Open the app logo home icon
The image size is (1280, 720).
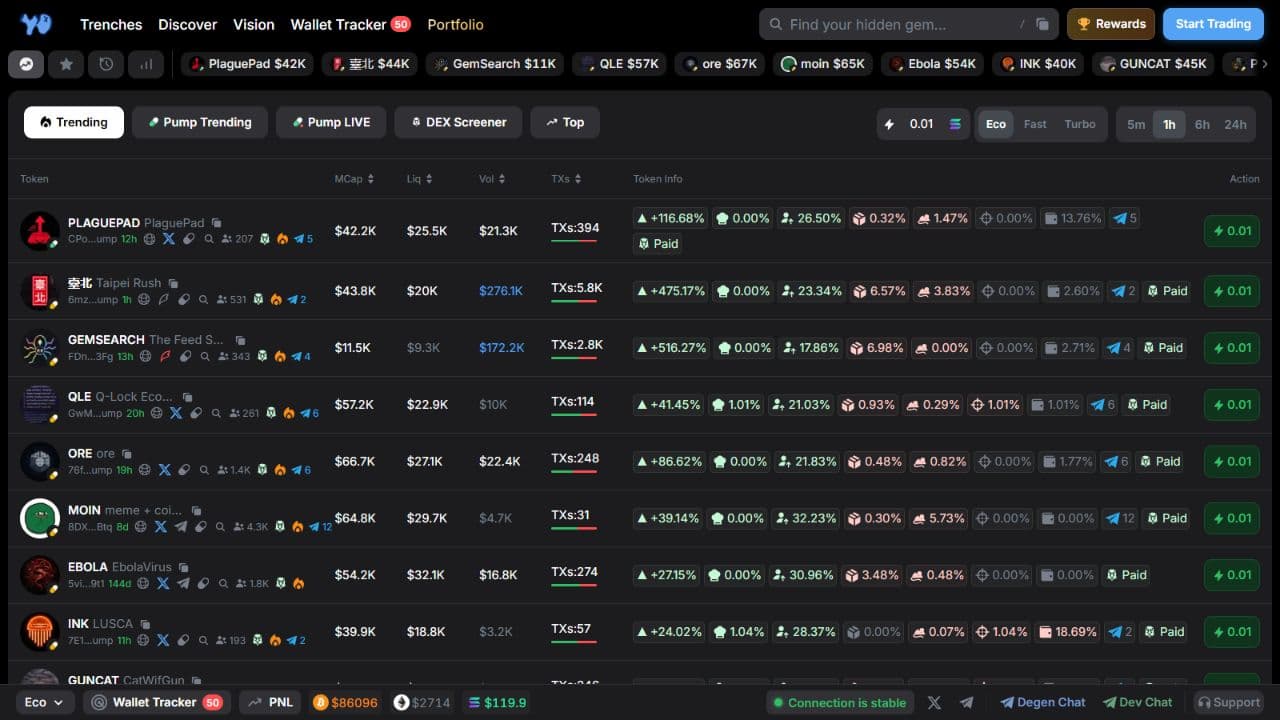pos(36,24)
